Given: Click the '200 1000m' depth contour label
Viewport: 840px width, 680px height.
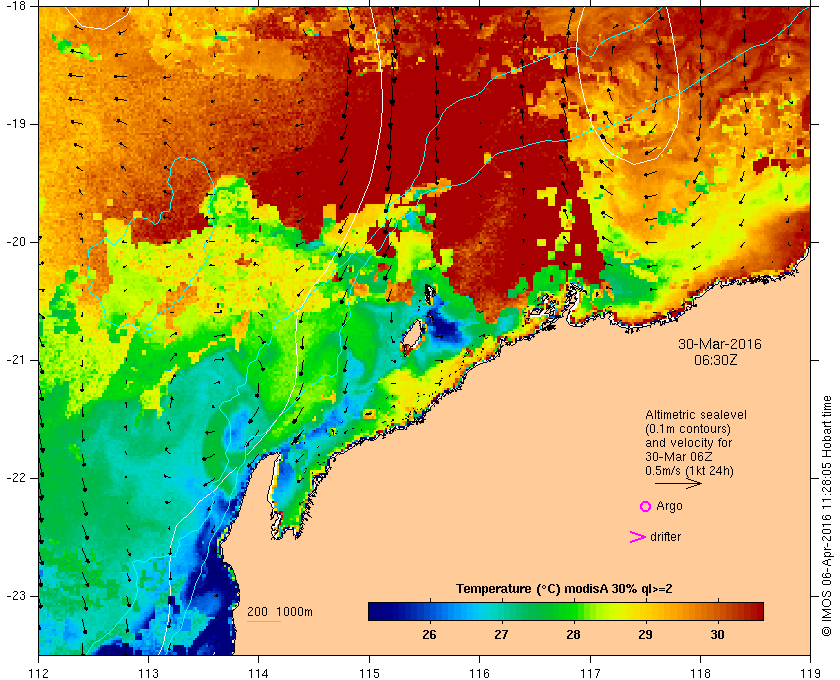Looking at the screenshot, I should tap(280, 612).
